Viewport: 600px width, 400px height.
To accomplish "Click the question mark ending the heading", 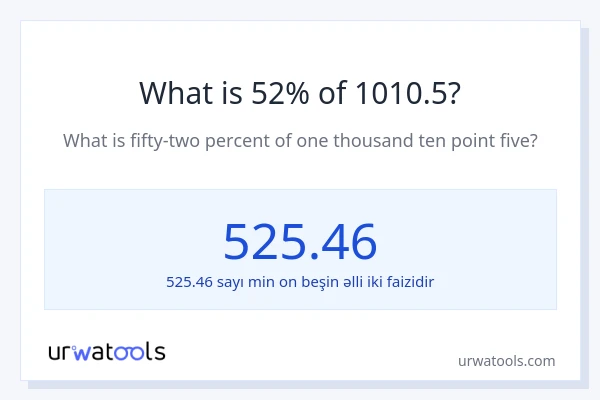I will [x=453, y=93].
